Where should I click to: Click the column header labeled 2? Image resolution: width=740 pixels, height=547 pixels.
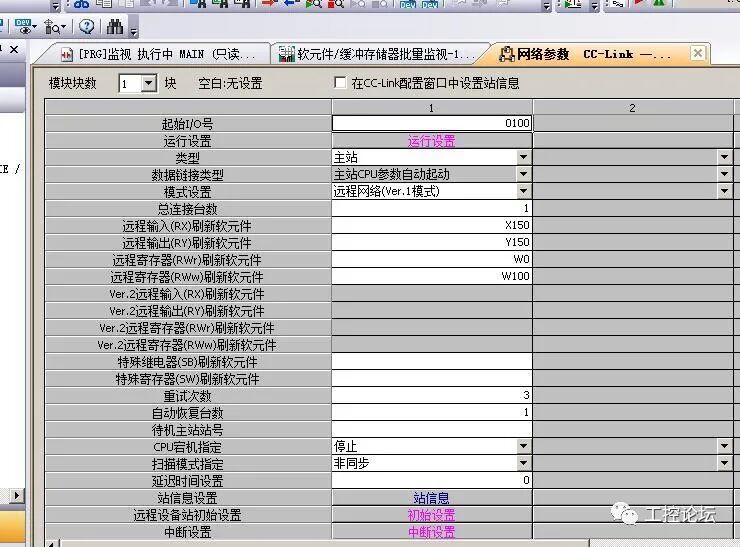633,108
